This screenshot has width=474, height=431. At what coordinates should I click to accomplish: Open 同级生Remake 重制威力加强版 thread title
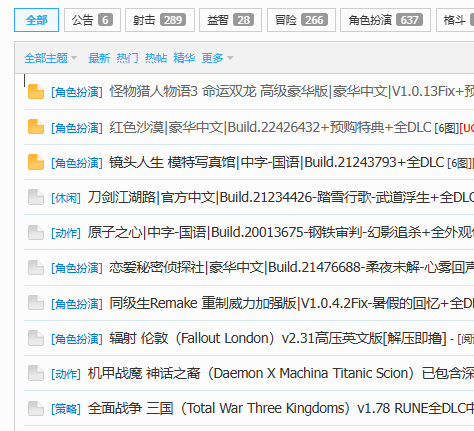coord(292,303)
